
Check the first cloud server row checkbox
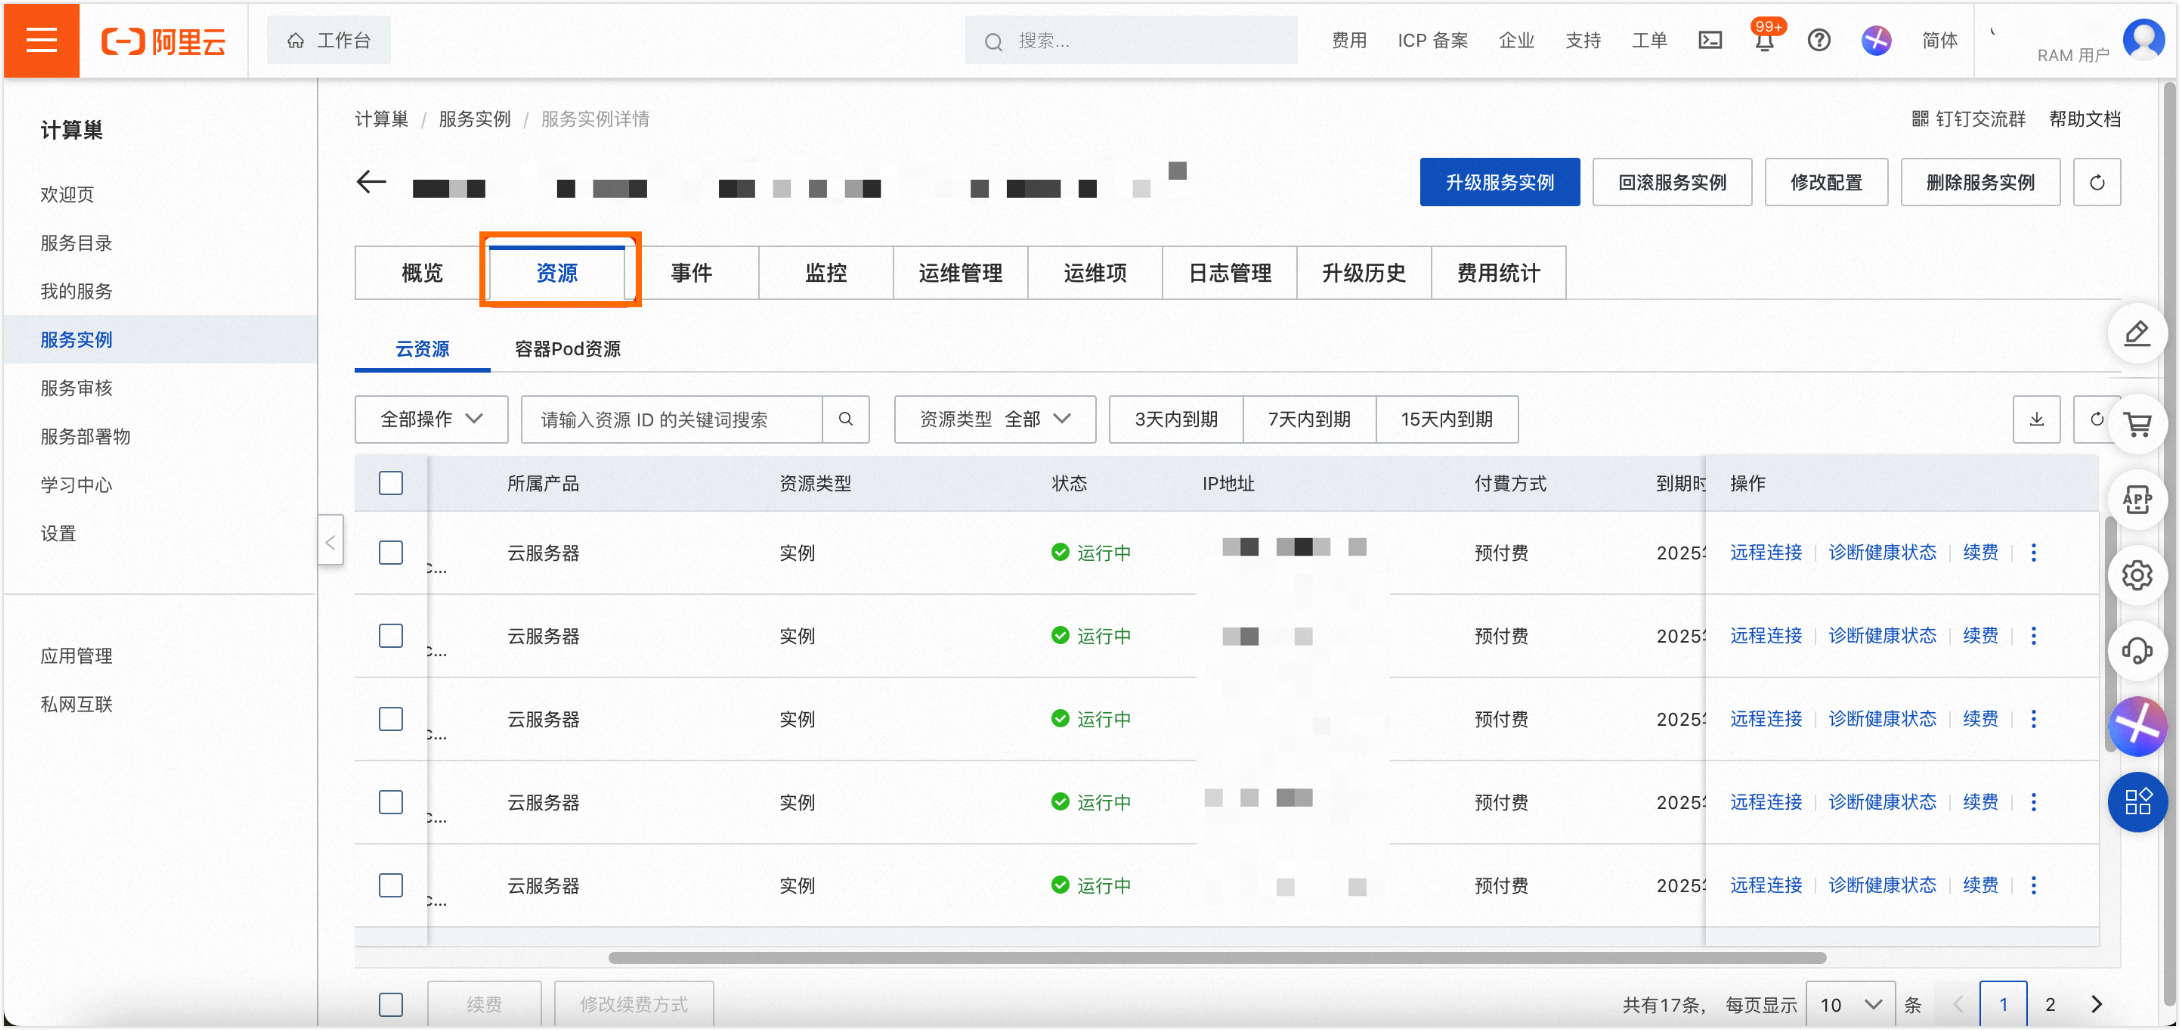click(x=391, y=553)
